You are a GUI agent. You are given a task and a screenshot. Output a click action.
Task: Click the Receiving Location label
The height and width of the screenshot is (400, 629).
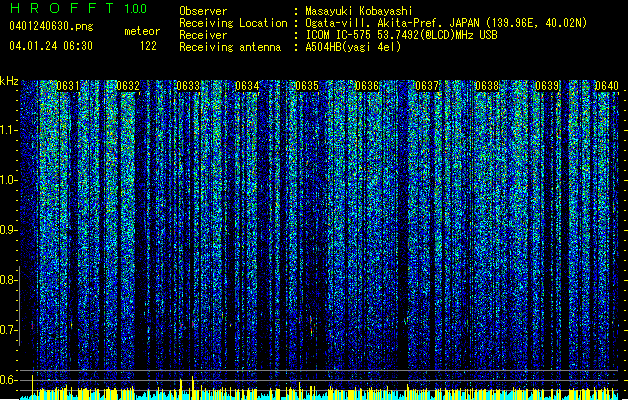click(233, 23)
